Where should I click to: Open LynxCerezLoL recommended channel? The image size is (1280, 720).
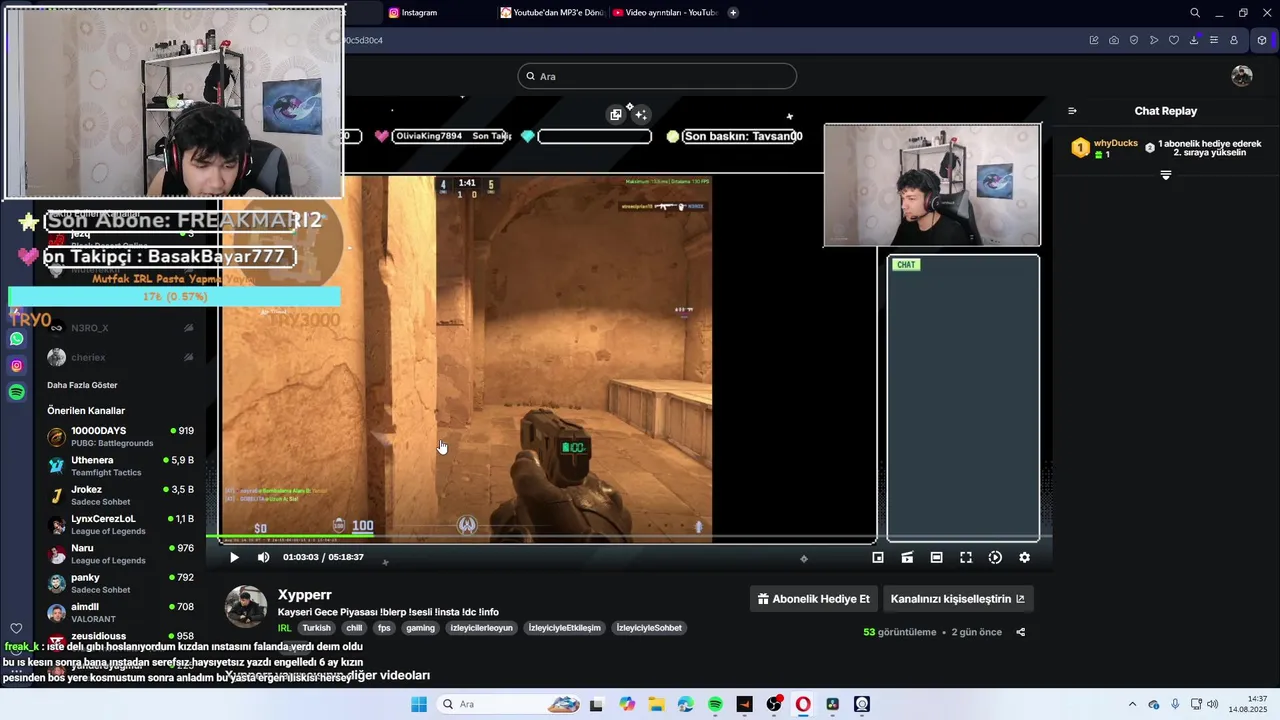click(x=120, y=525)
